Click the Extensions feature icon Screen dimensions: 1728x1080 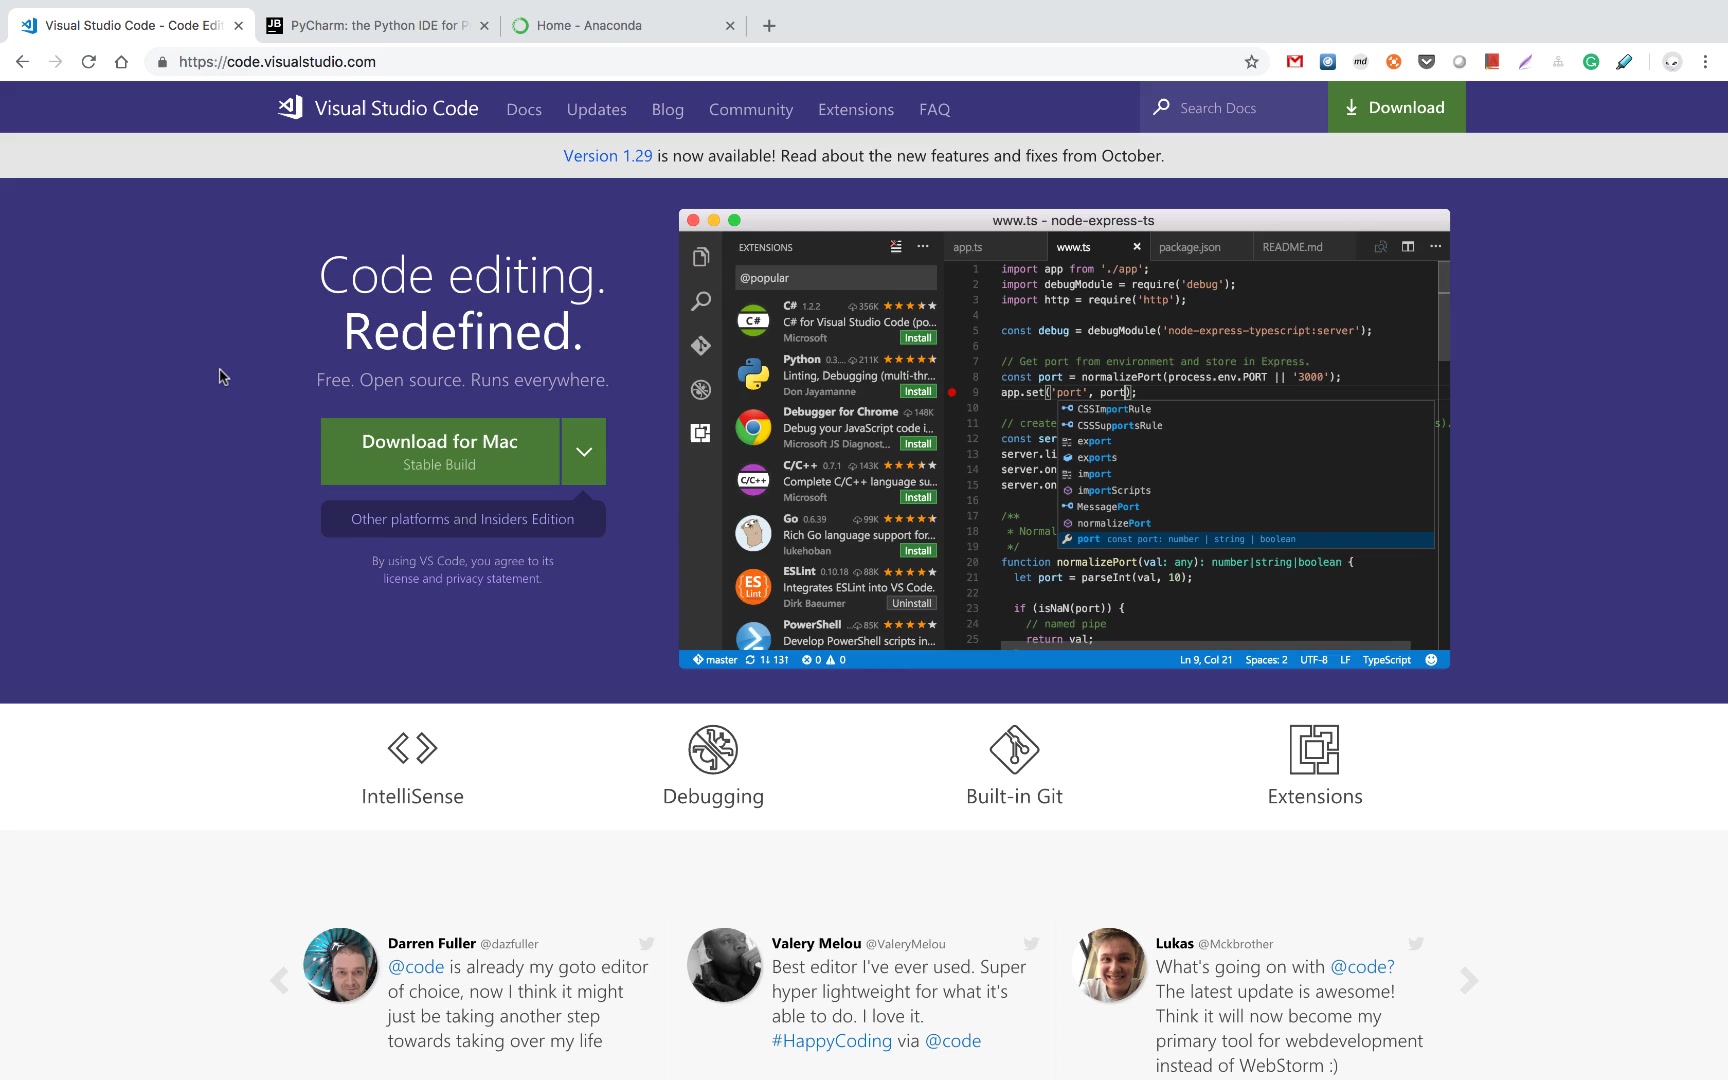coord(1314,749)
